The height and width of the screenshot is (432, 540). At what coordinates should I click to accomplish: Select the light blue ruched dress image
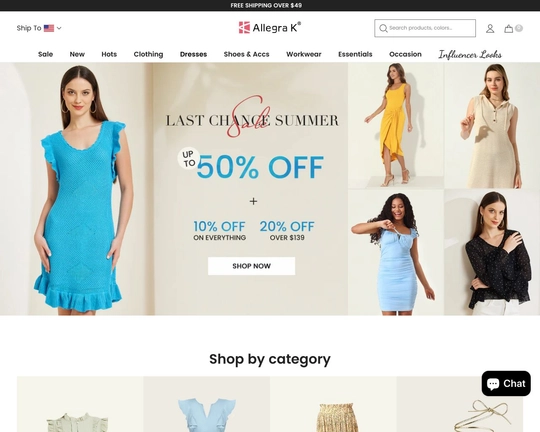pyautogui.click(x=396, y=252)
